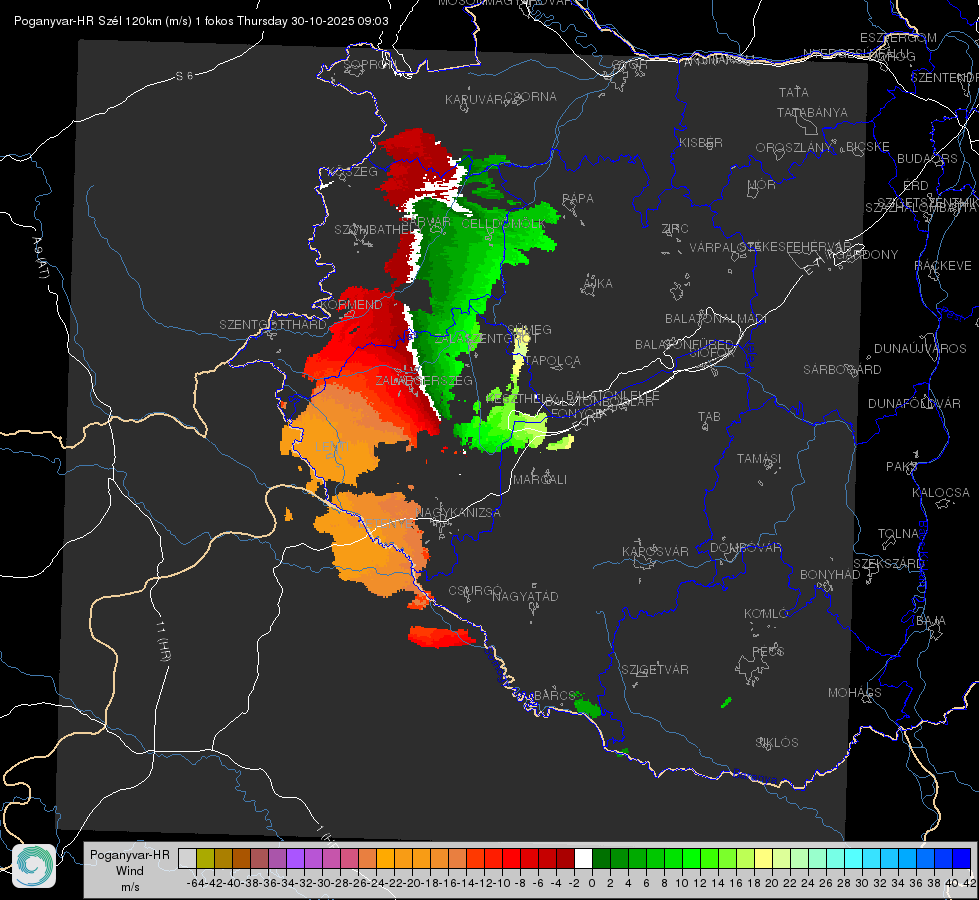Click the ZALAEGERSZEG city label
Viewport: 979px width, 900px height.
point(424,380)
